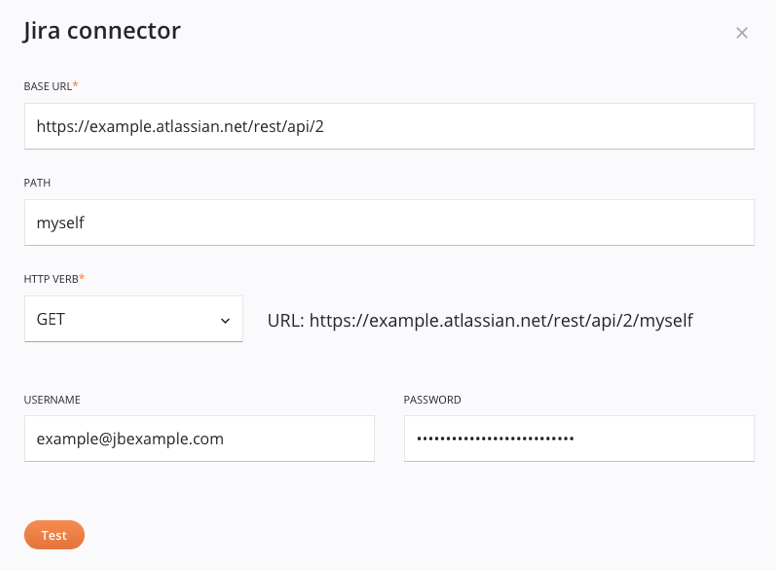
Task: Click the USERNAME field label
Action: tap(52, 400)
